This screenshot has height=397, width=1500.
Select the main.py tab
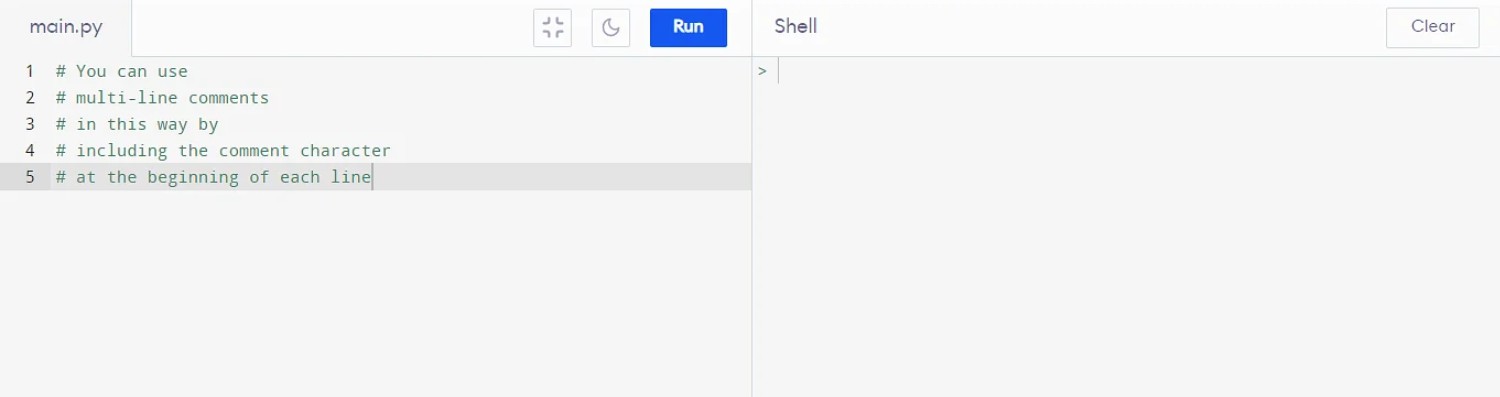pos(65,28)
